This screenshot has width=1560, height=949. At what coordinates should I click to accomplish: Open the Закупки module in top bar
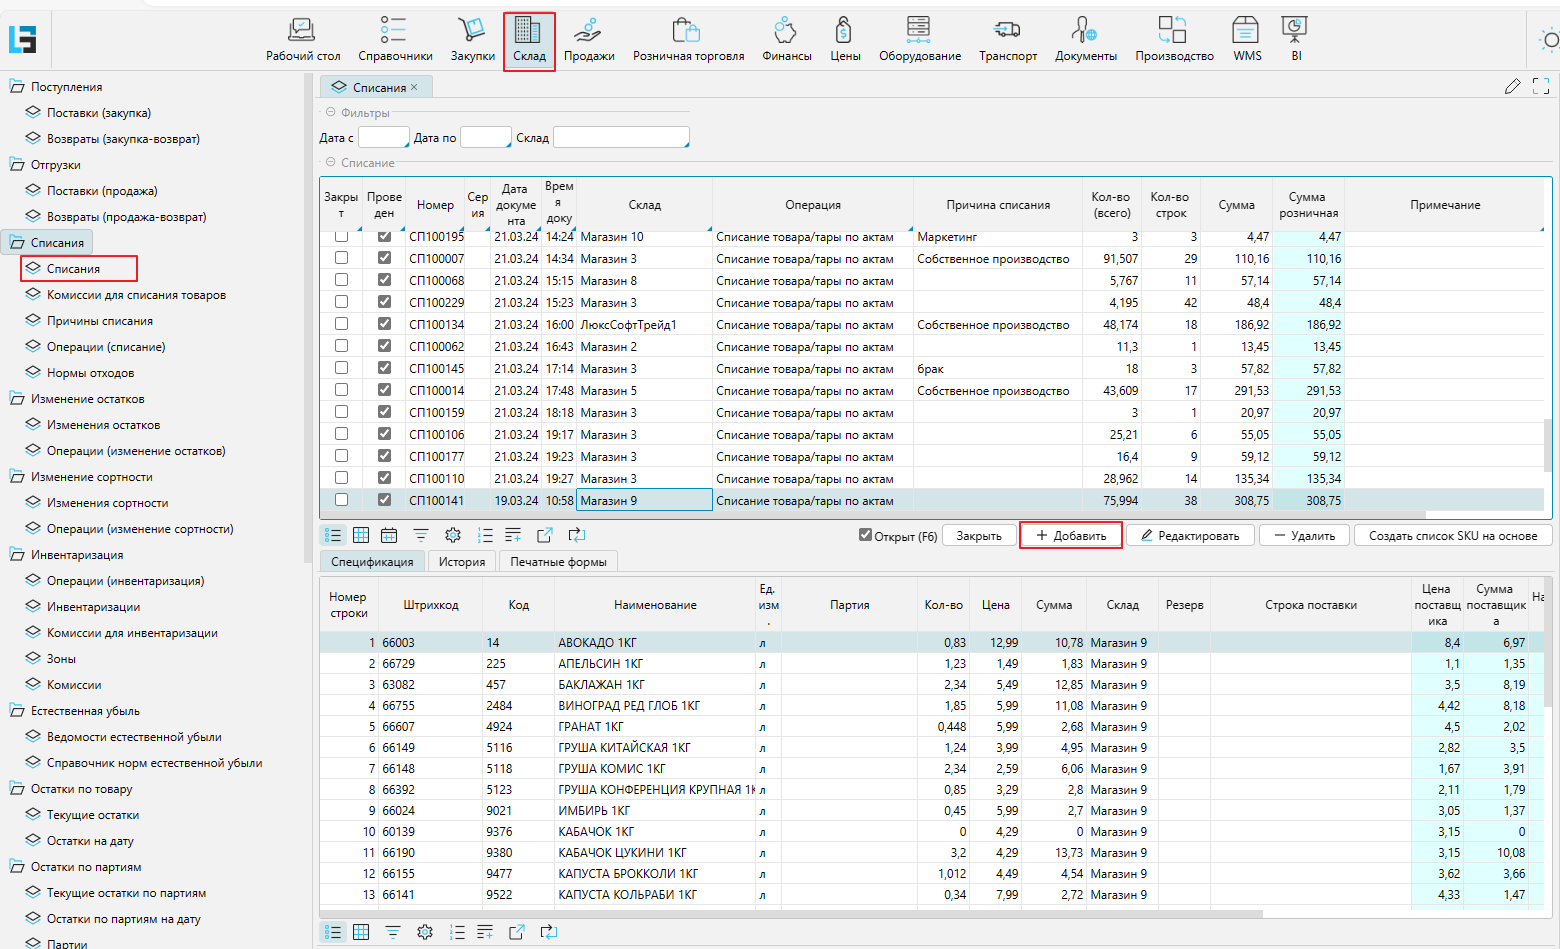pos(472,40)
